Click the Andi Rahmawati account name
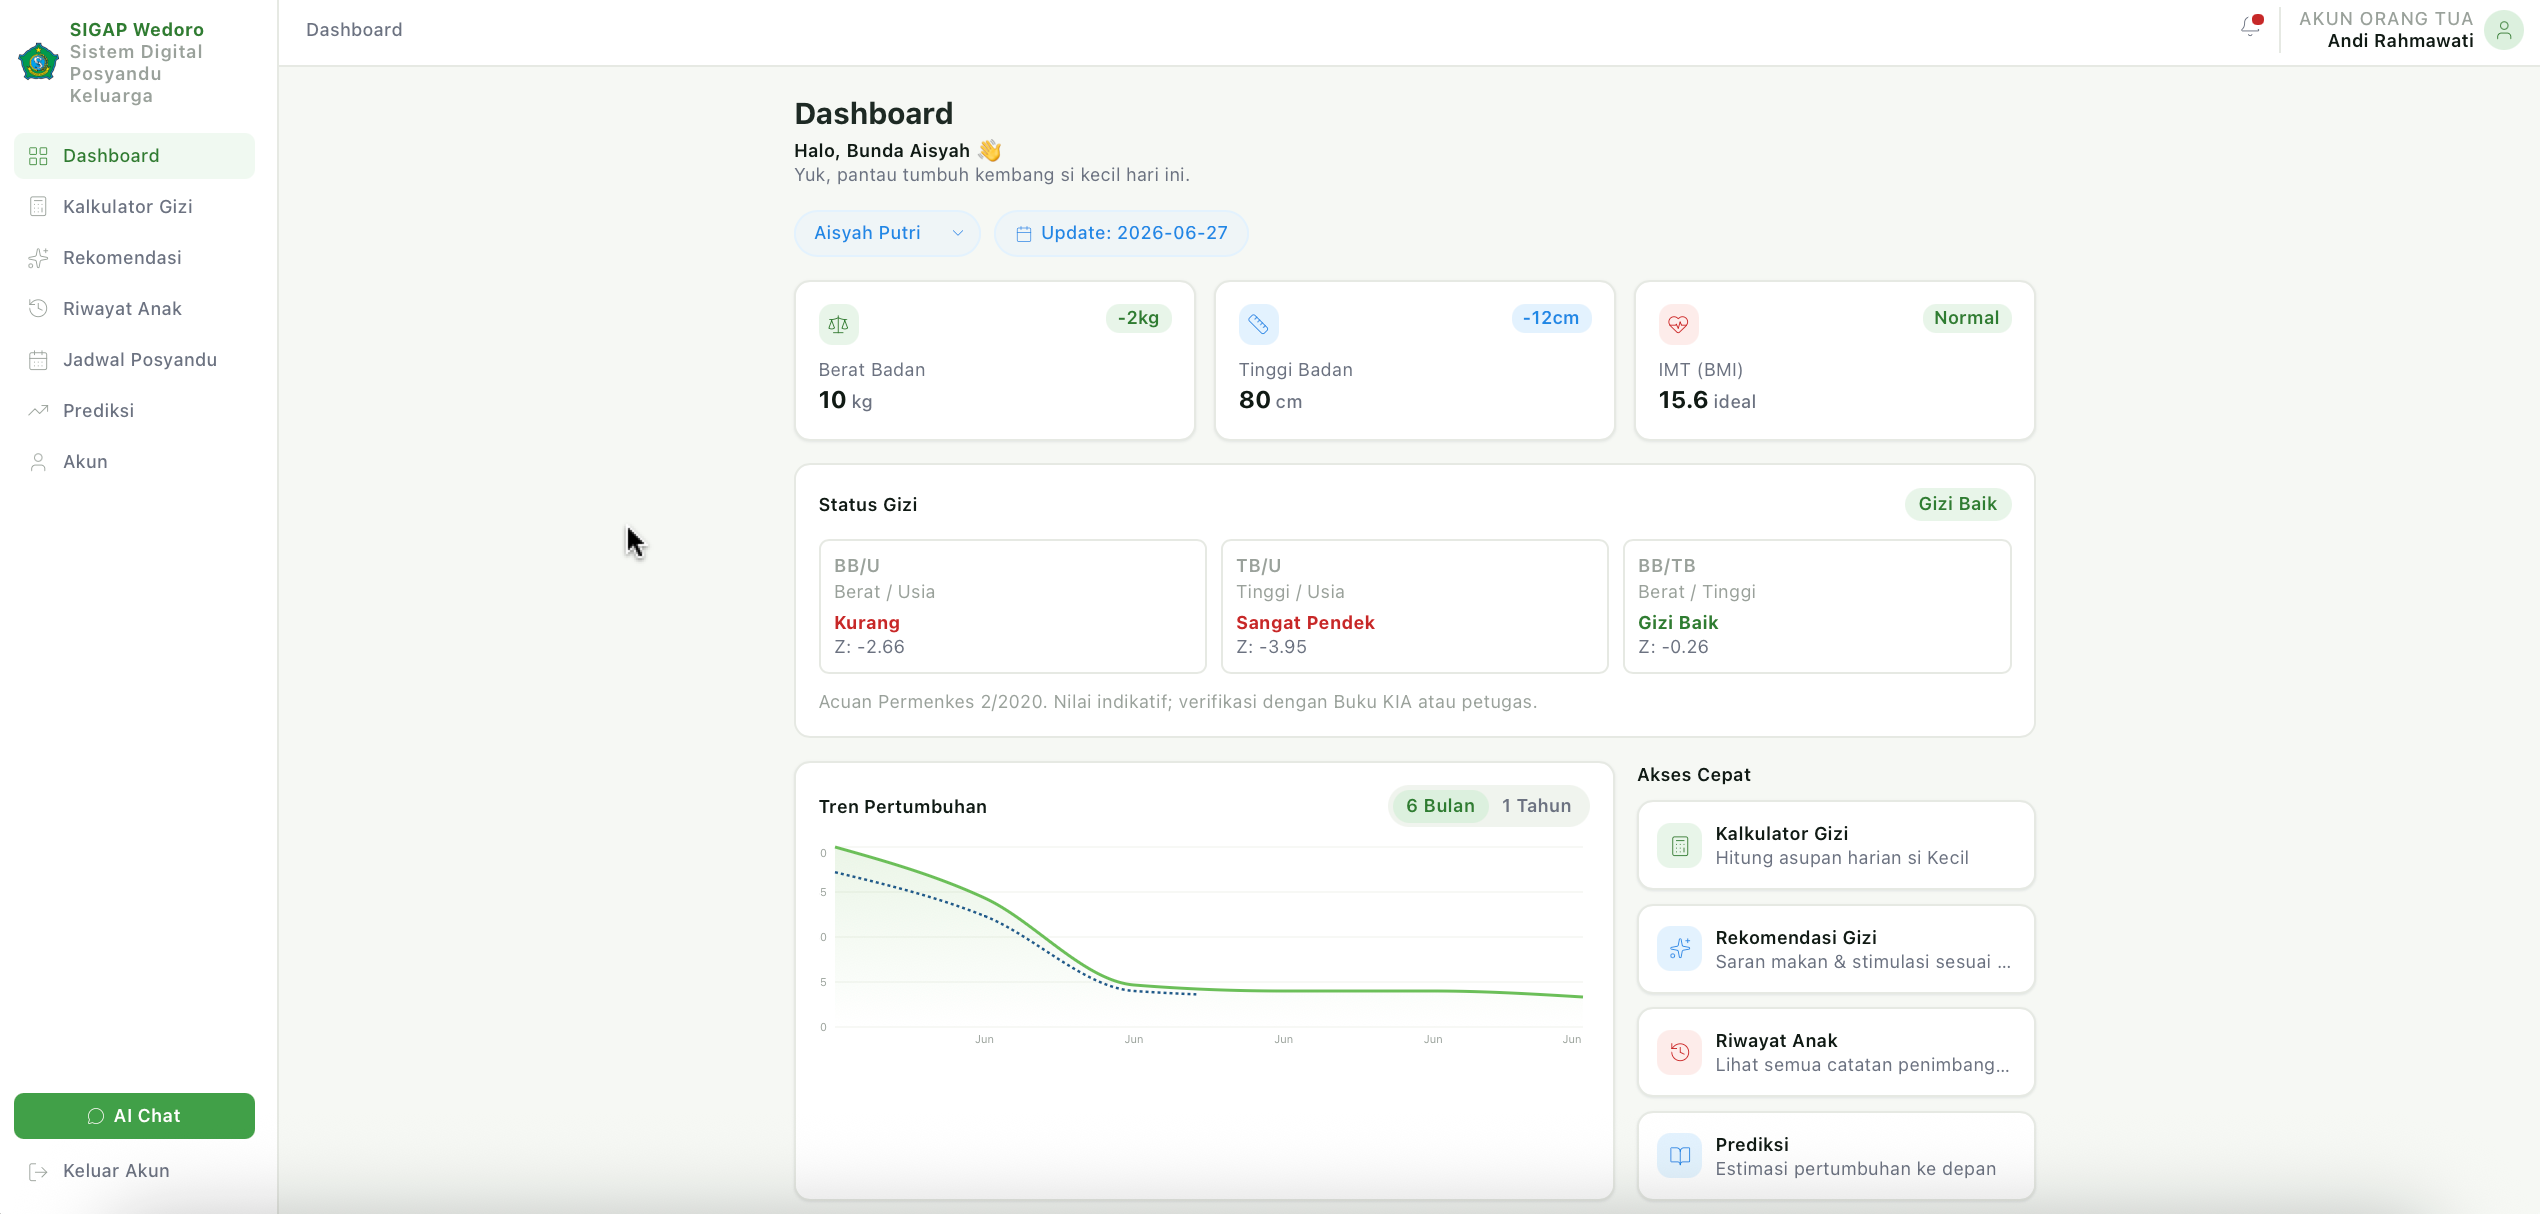Viewport: 2540px width, 1214px height. [x=2400, y=41]
